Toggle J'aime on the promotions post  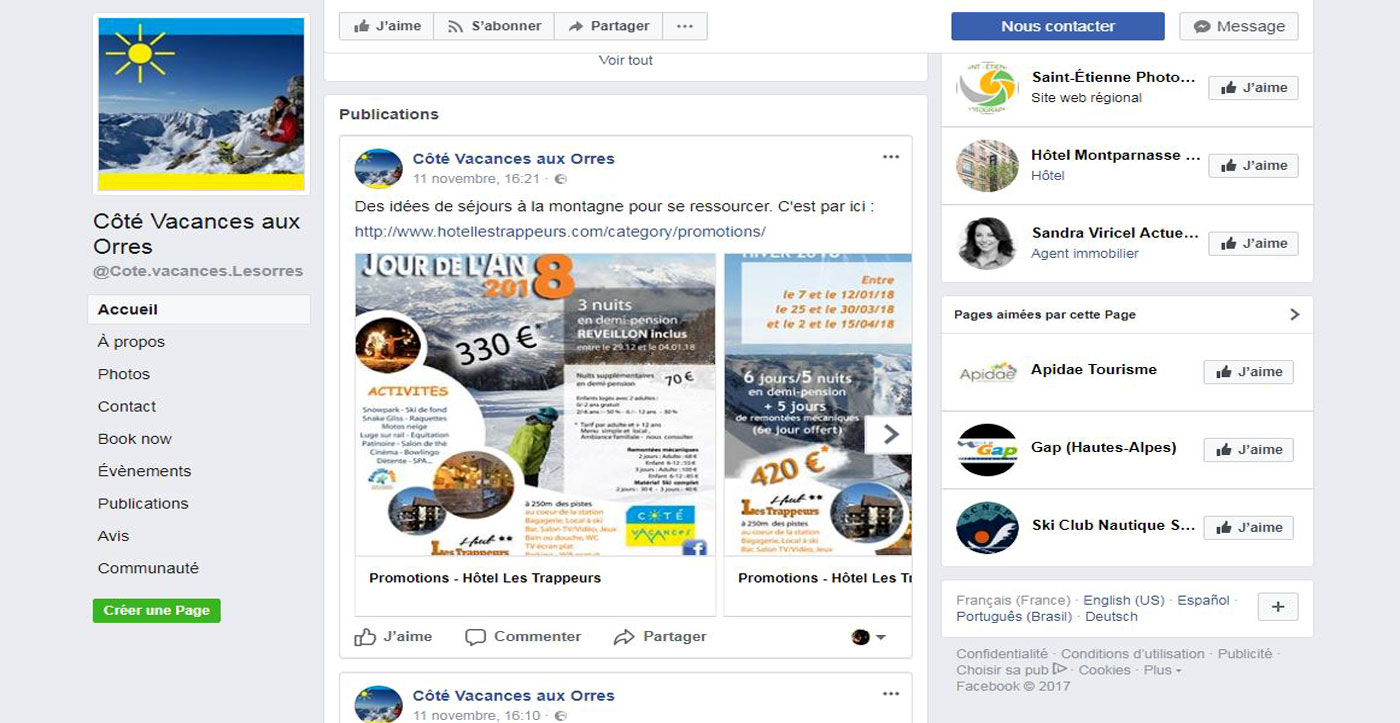click(394, 637)
